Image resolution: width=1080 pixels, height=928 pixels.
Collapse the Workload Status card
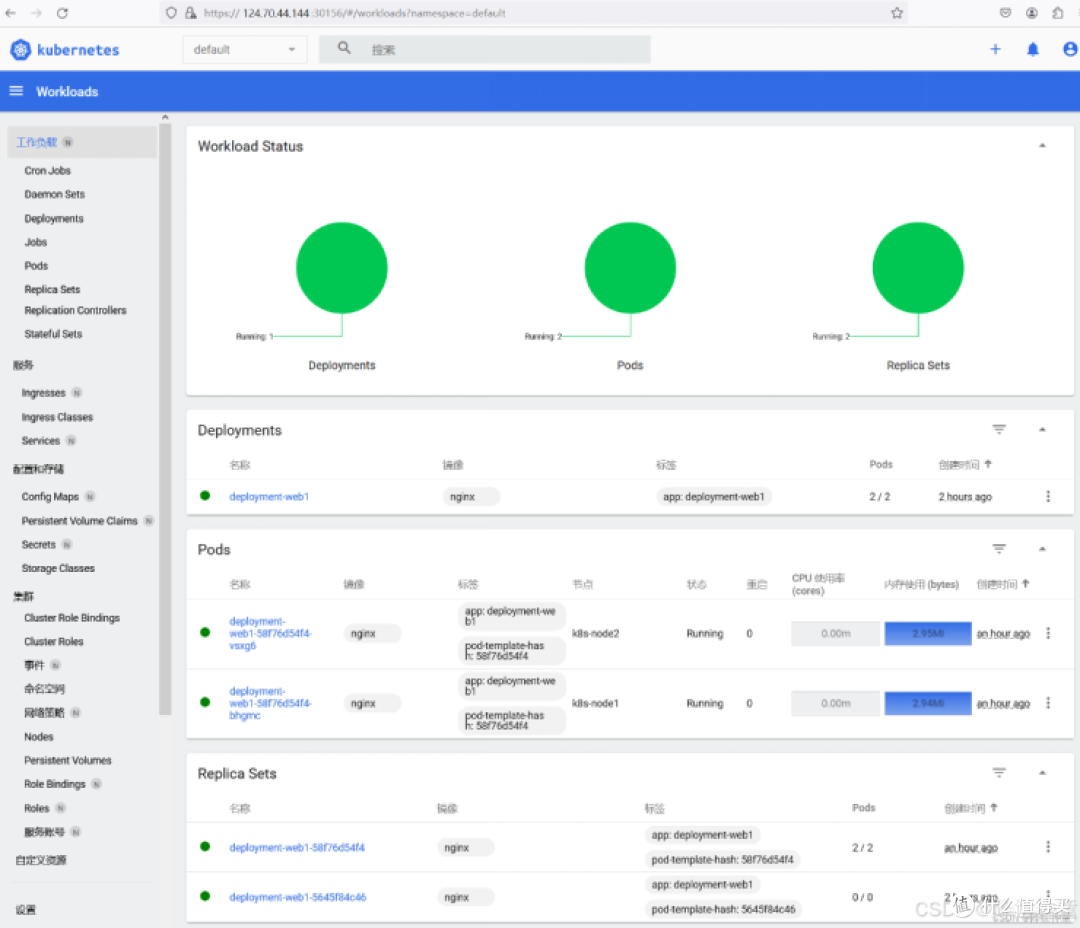1042,145
